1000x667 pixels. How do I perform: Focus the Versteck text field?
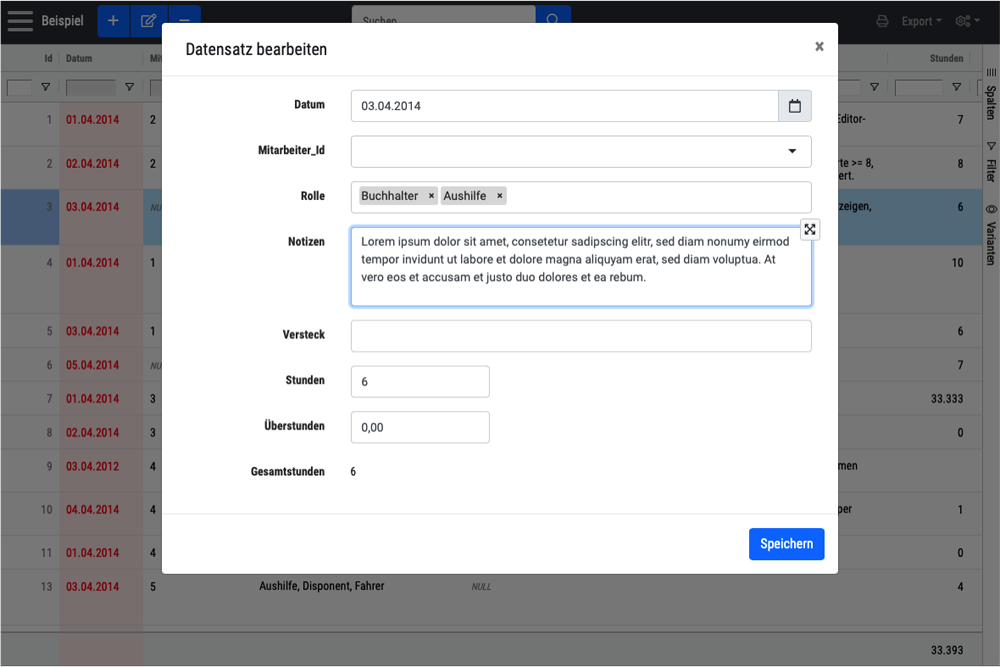tap(581, 336)
